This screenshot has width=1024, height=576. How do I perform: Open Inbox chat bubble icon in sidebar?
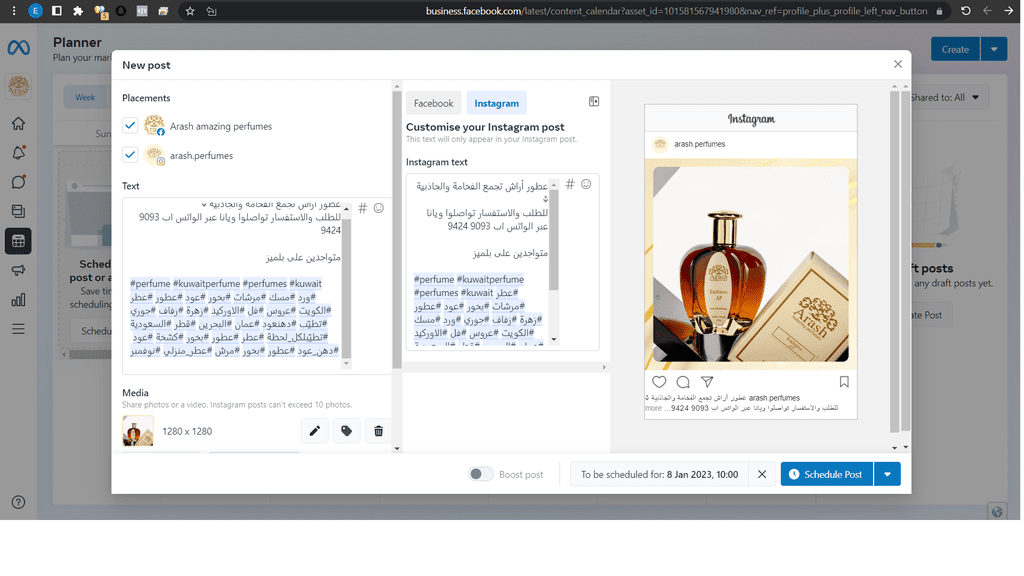tap(18, 182)
